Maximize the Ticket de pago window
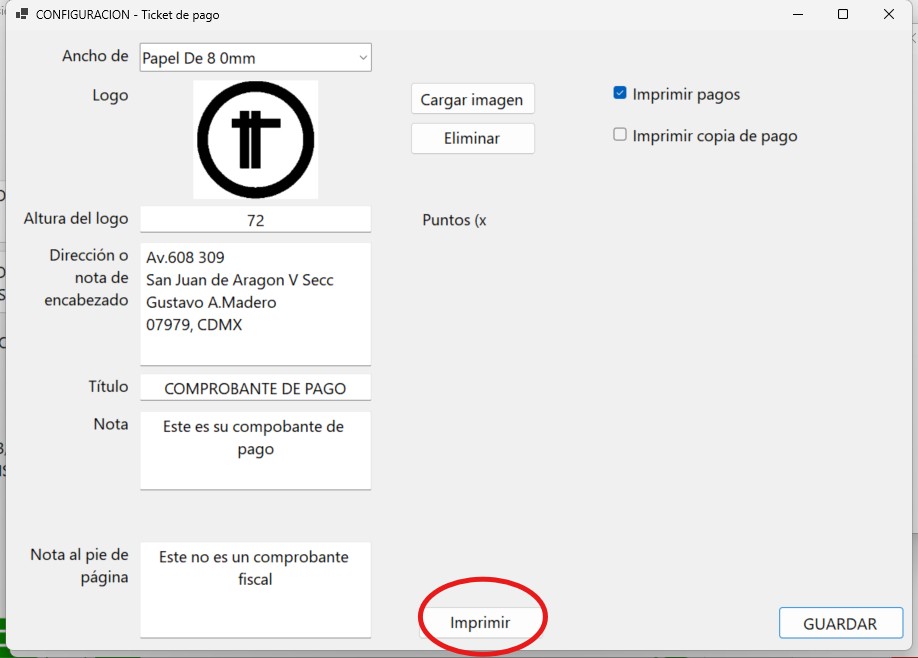This screenshot has width=918, height=658. pos(843,15)
